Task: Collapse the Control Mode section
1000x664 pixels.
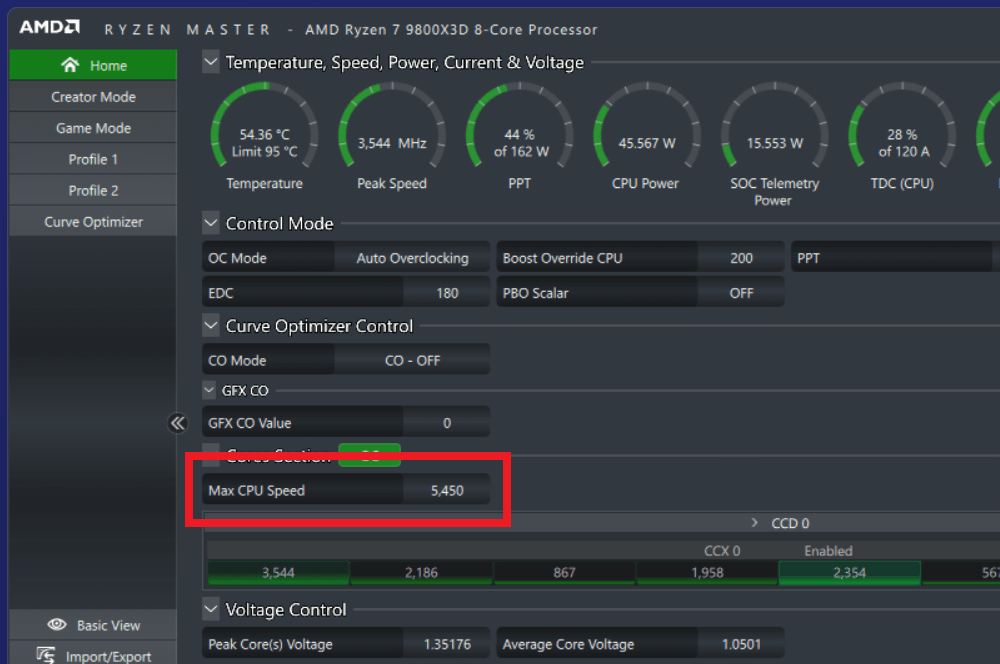Action: (210, 223)
